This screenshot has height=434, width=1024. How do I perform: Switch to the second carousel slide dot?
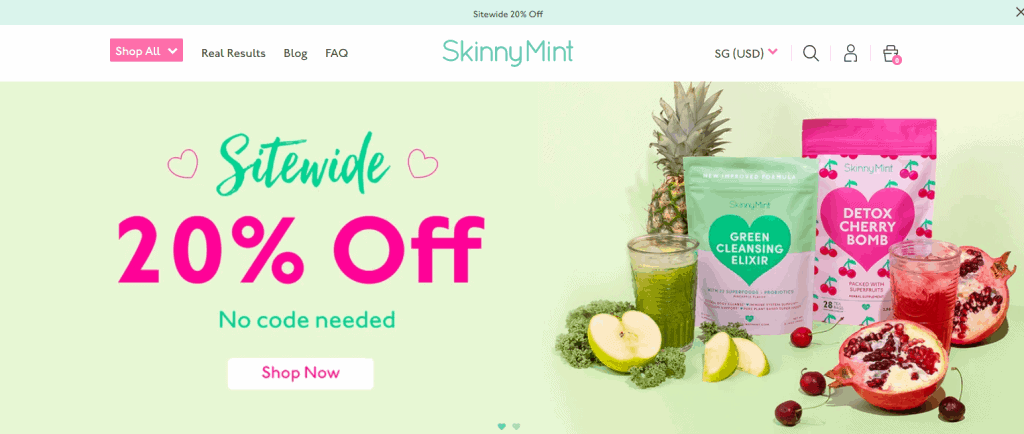click(516, 426)
